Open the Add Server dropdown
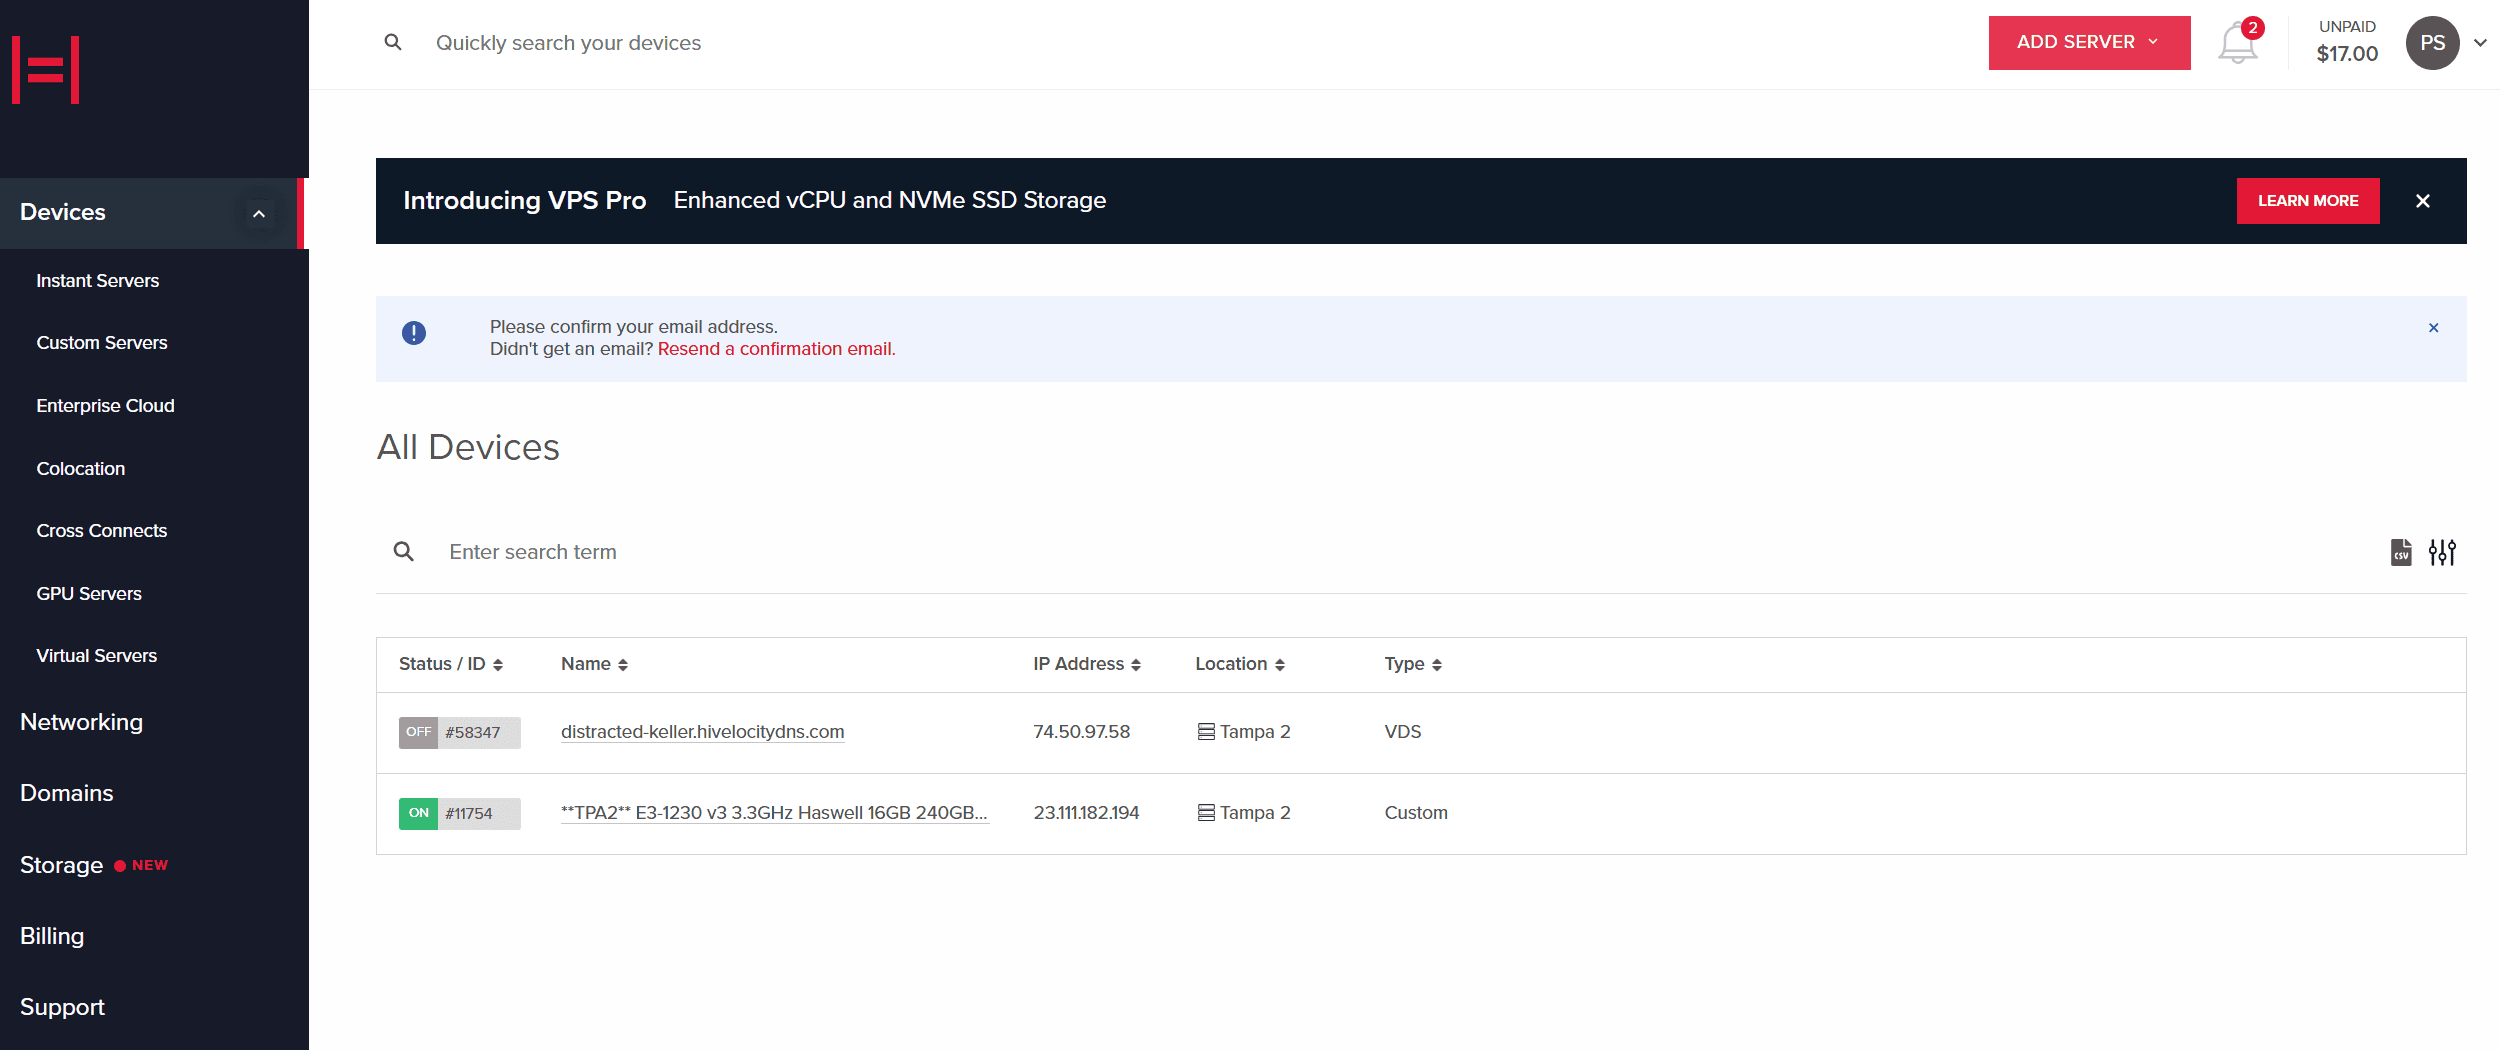 click(2088, 43)
